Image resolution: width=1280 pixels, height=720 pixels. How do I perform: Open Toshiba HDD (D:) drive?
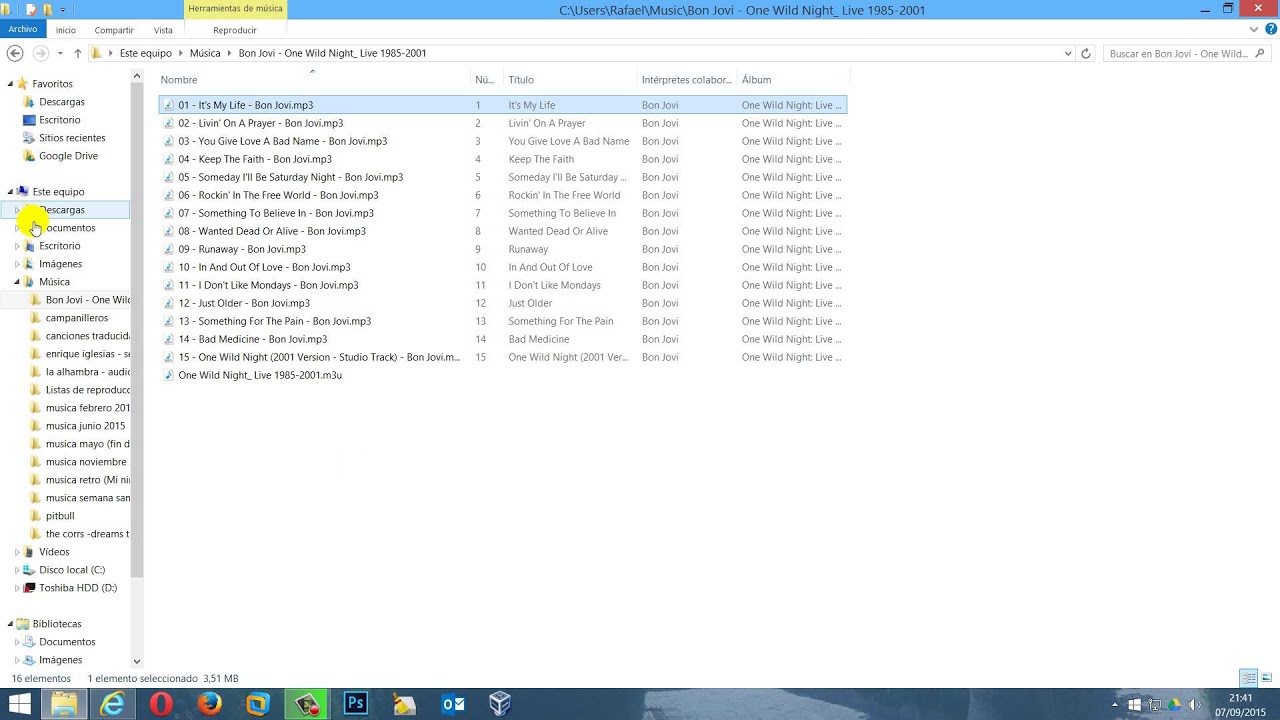[x=78, y=588]
